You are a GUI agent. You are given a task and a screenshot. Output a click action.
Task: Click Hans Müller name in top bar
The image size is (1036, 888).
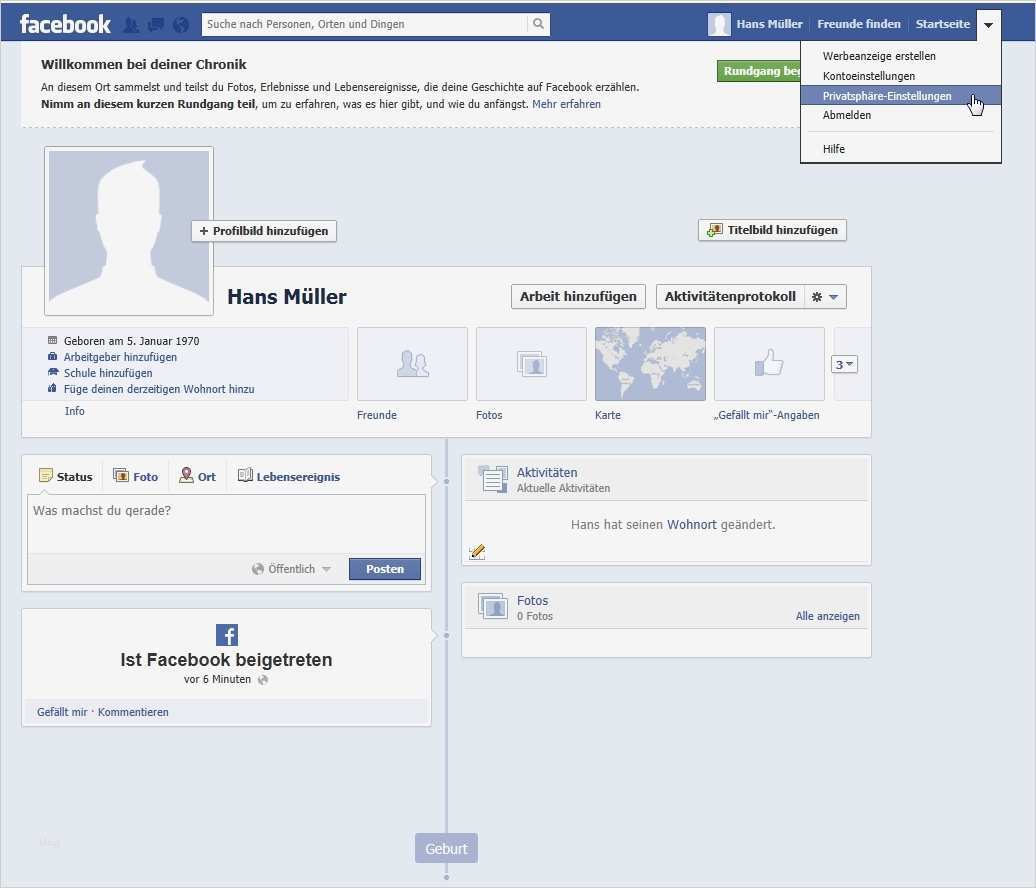[x=769, y=24]
